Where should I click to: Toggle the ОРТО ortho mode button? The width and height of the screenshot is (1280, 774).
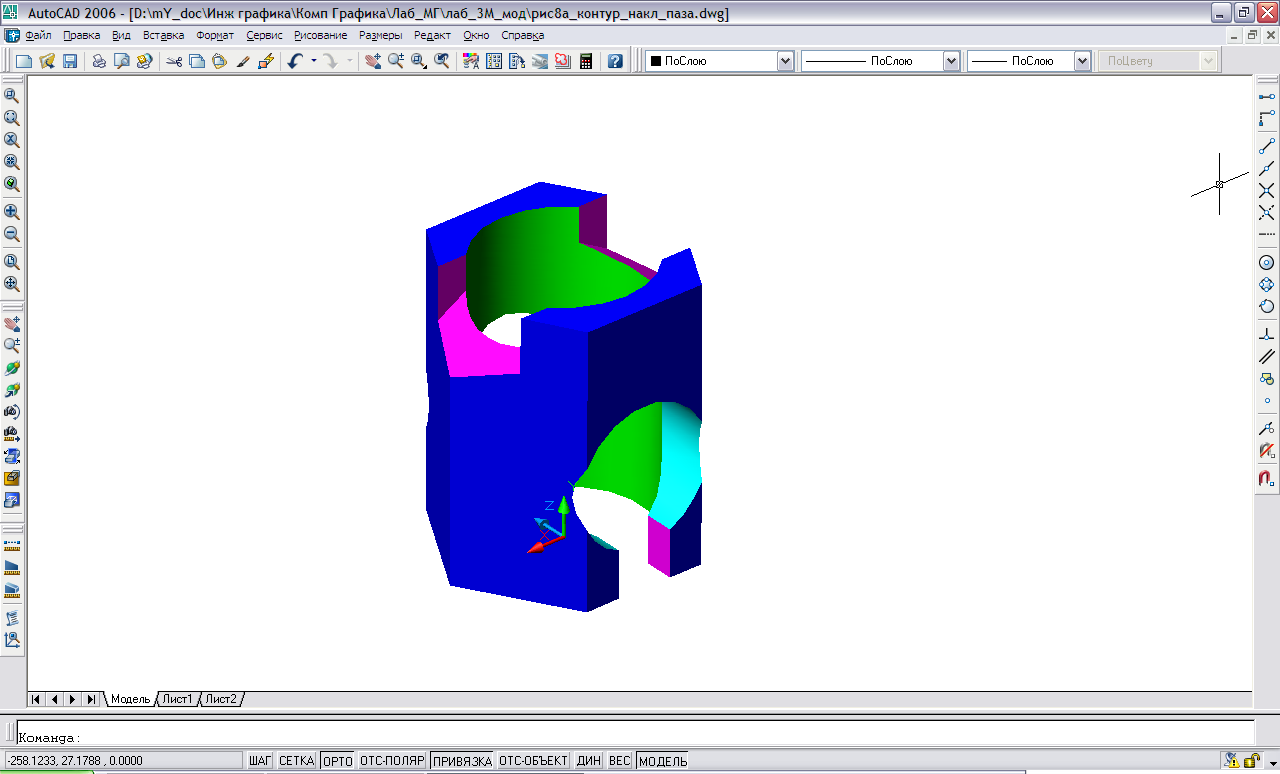338,761
